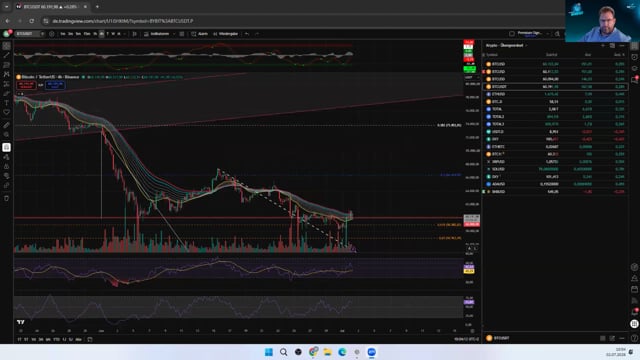Click the current price label on price axis
This screenshot has width=640, height=360.
point(471,218)
